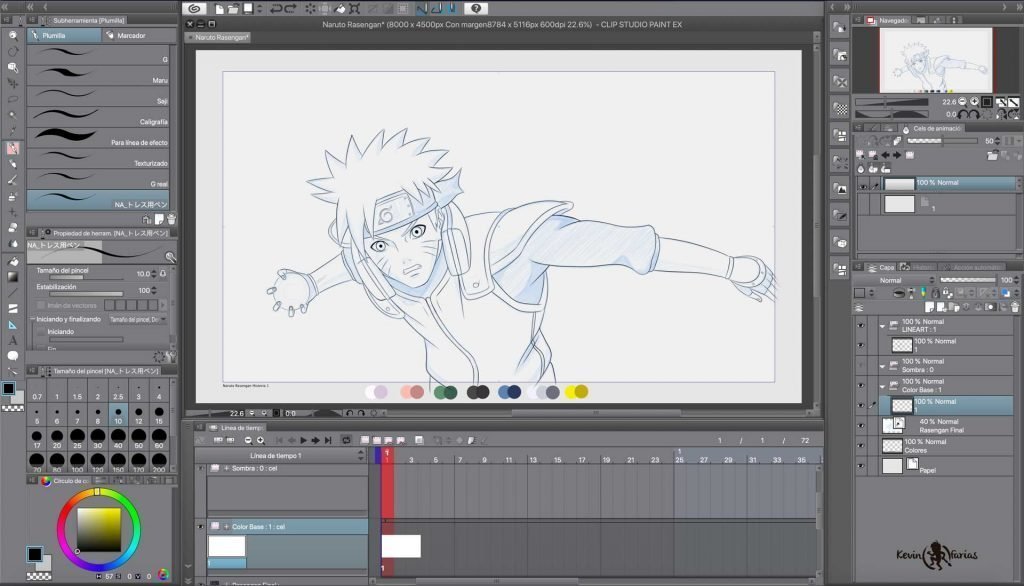Choose the G real pen sub tool
This screenshot has height=586, width=1024.
98,180
